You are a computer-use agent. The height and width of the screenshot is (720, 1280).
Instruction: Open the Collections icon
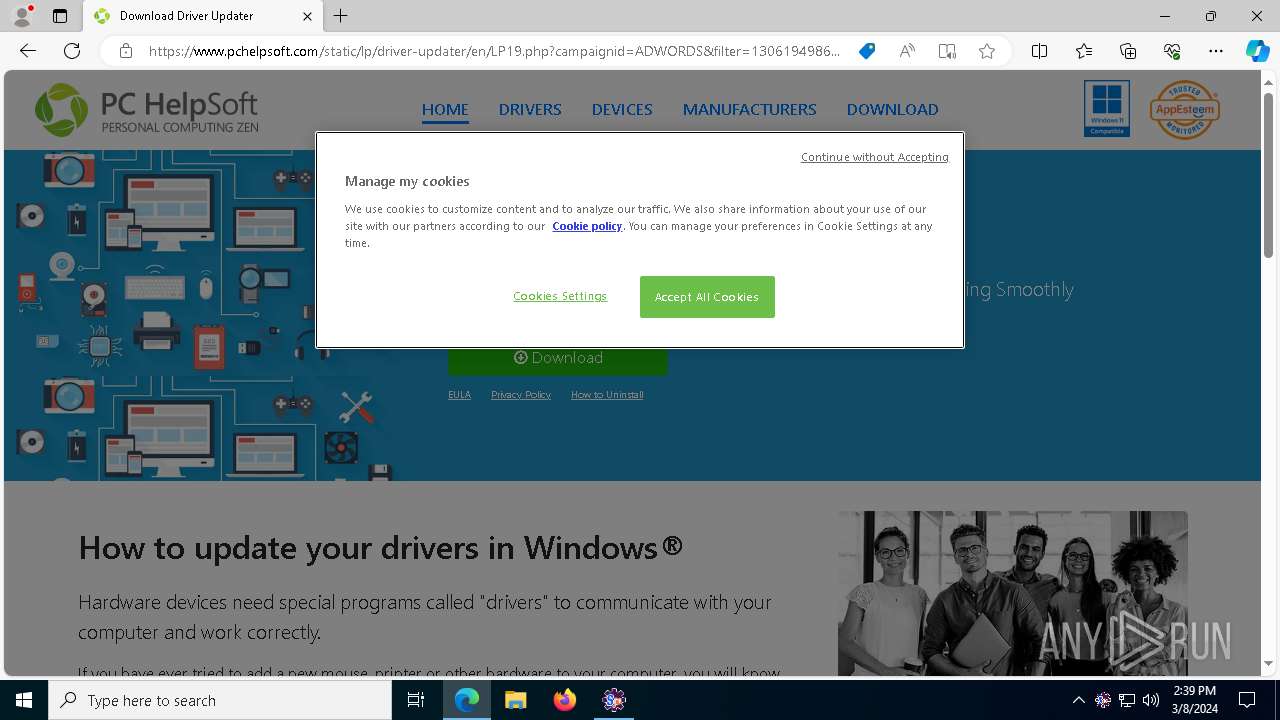click(x=1128, y=51)
